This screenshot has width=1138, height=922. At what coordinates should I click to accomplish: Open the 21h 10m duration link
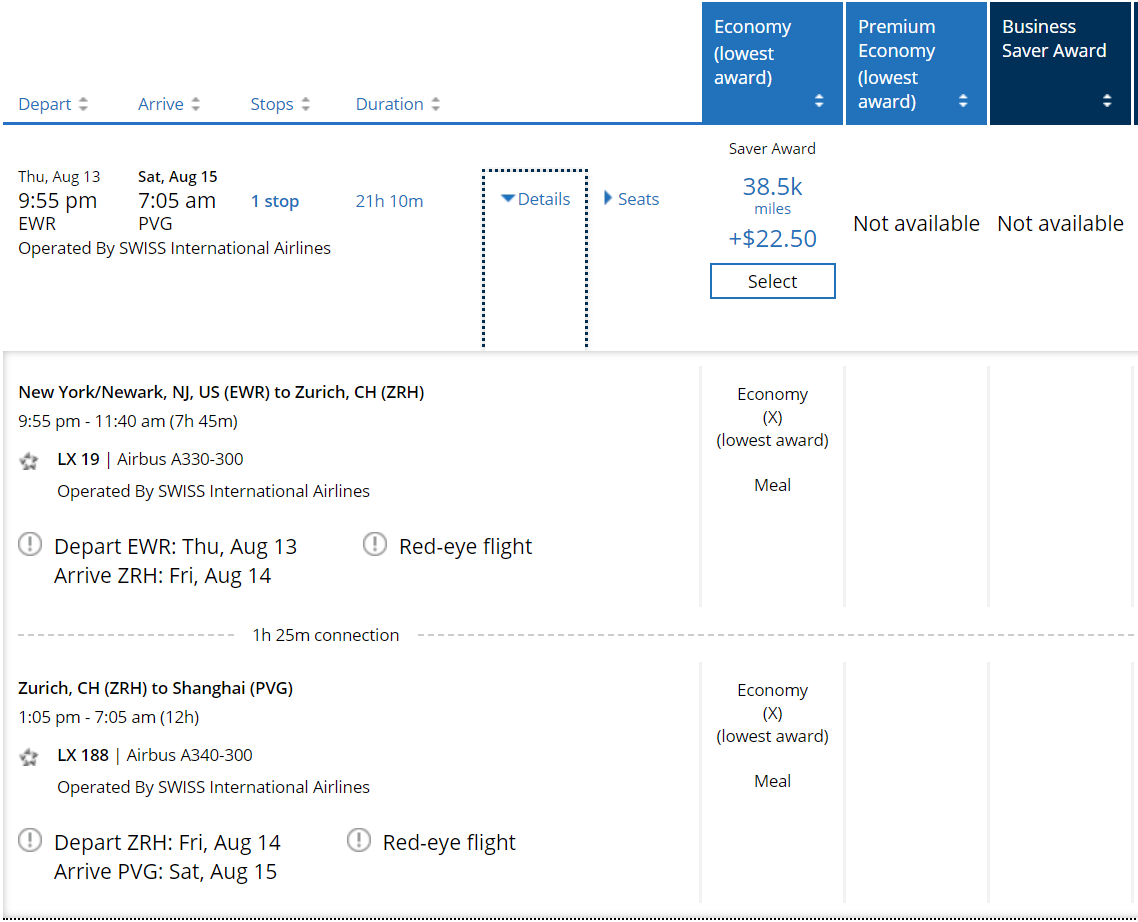(x=389, y=201)
